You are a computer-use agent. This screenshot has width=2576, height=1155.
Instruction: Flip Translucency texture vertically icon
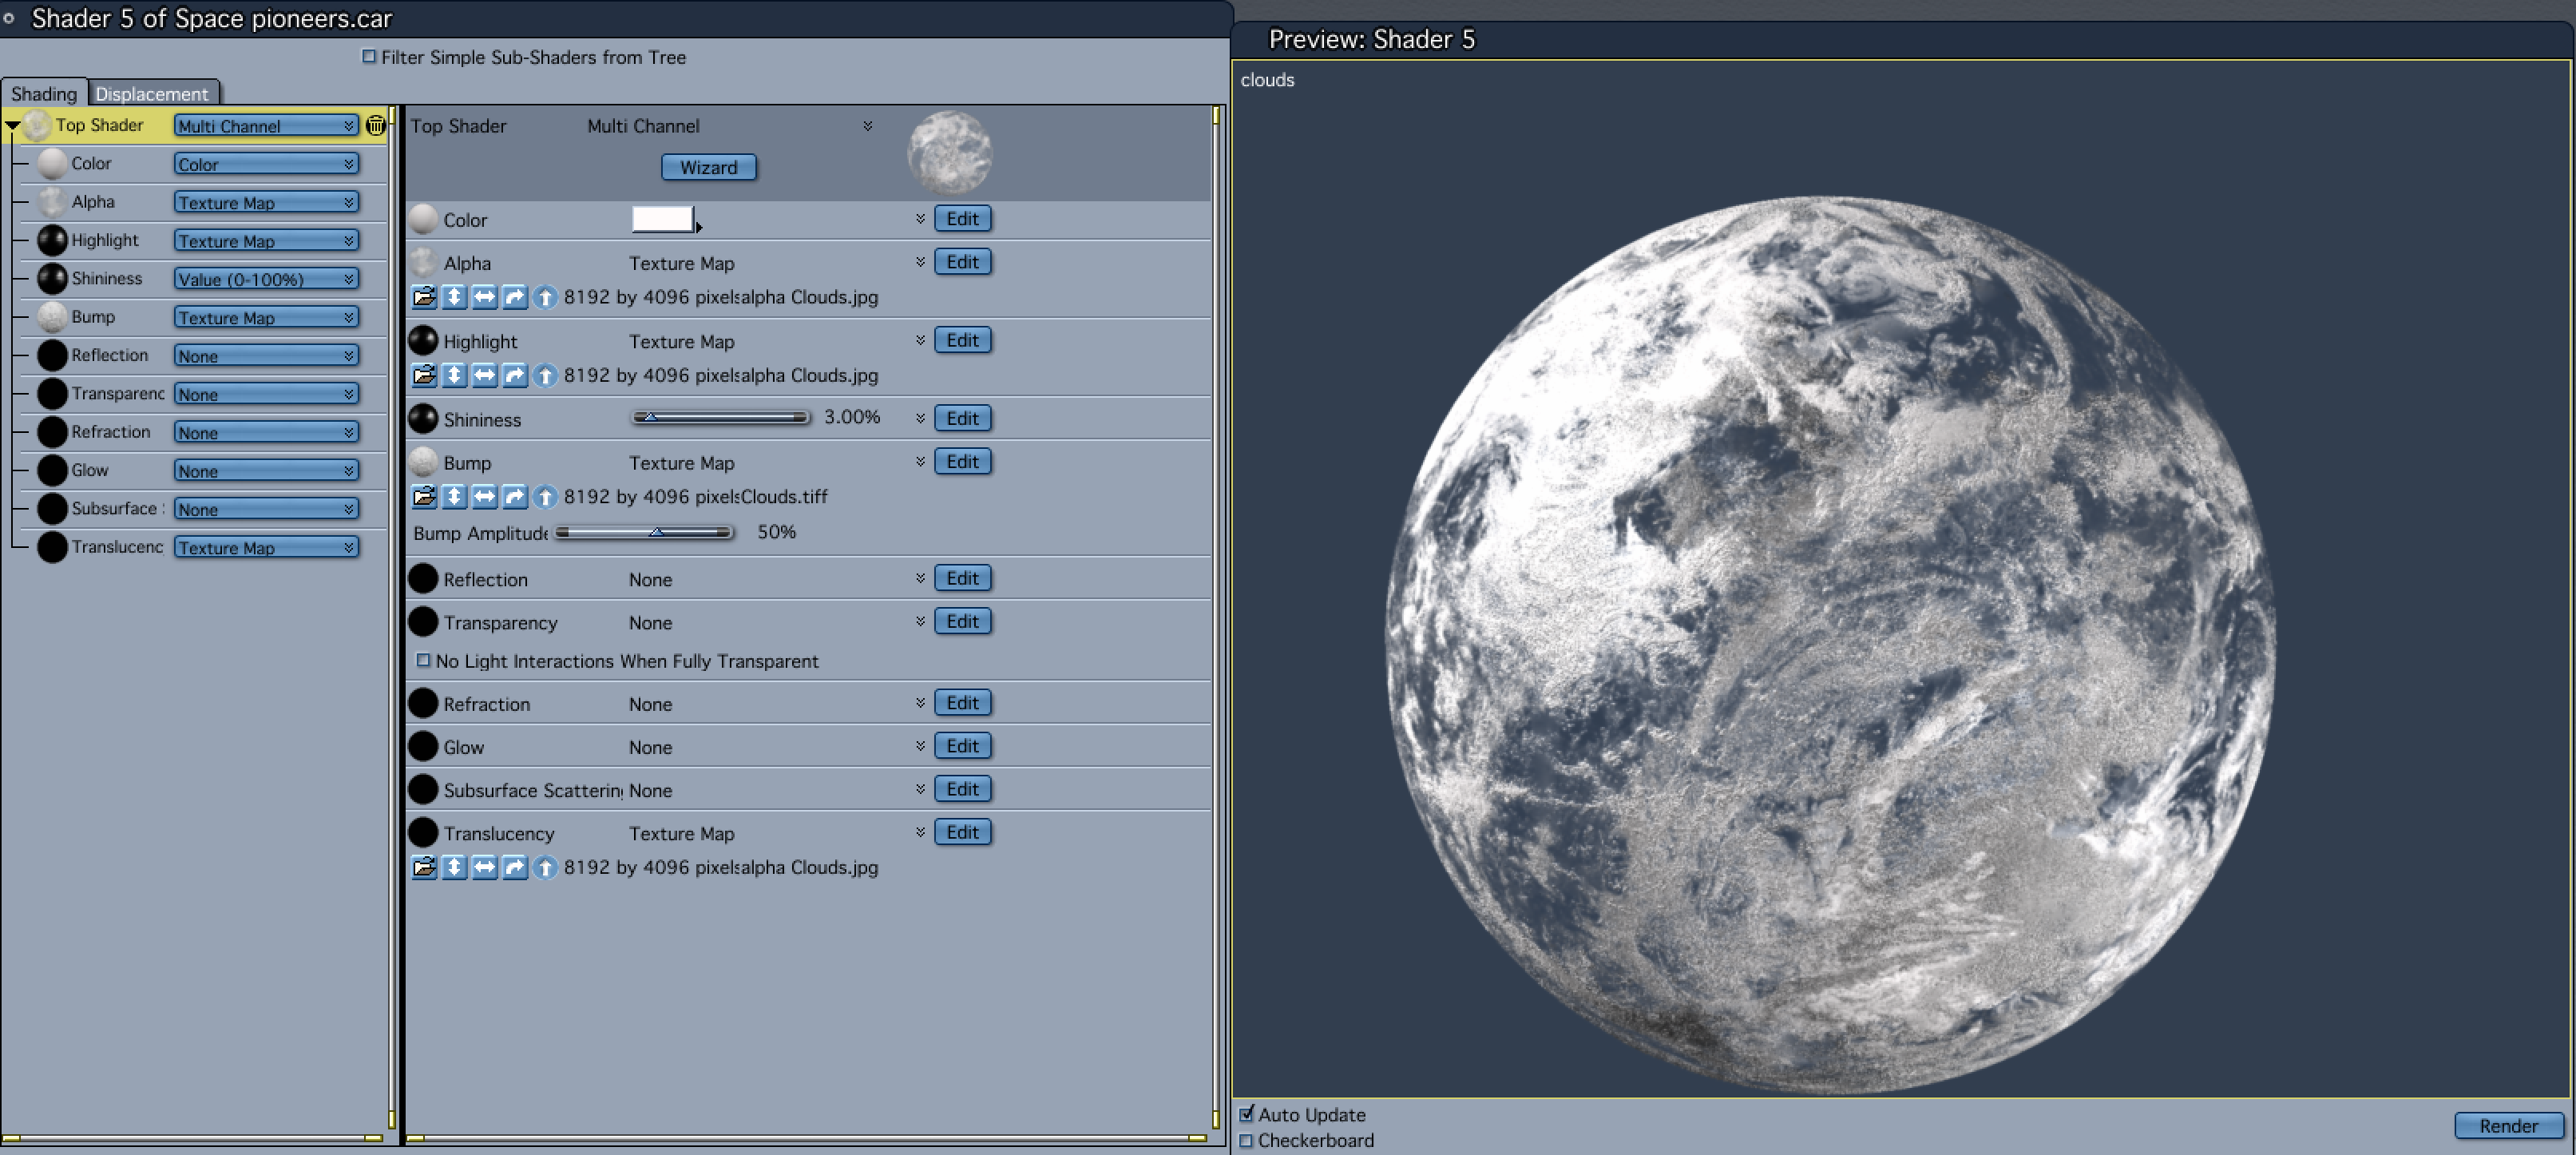(x=454, y=867)
